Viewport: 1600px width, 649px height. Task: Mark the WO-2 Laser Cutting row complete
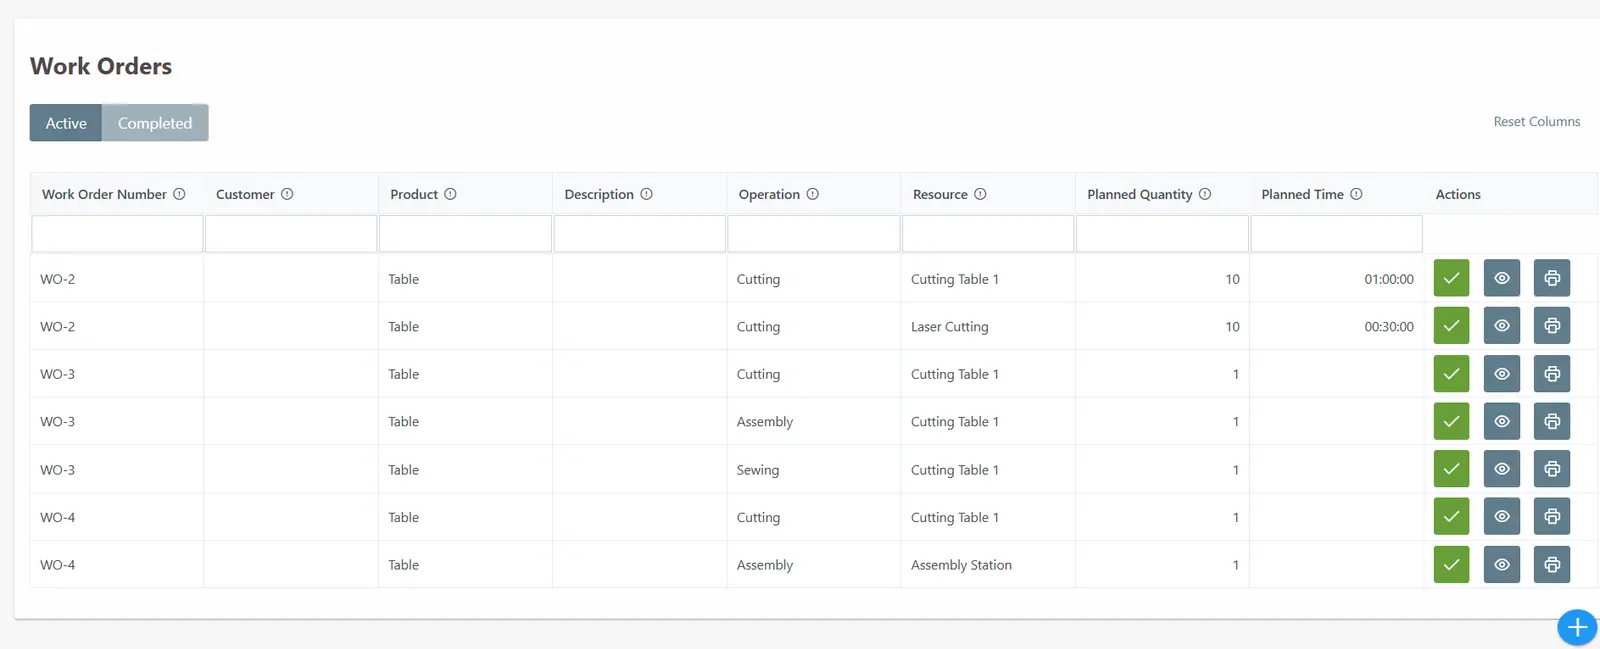(x=1451, y=326)
